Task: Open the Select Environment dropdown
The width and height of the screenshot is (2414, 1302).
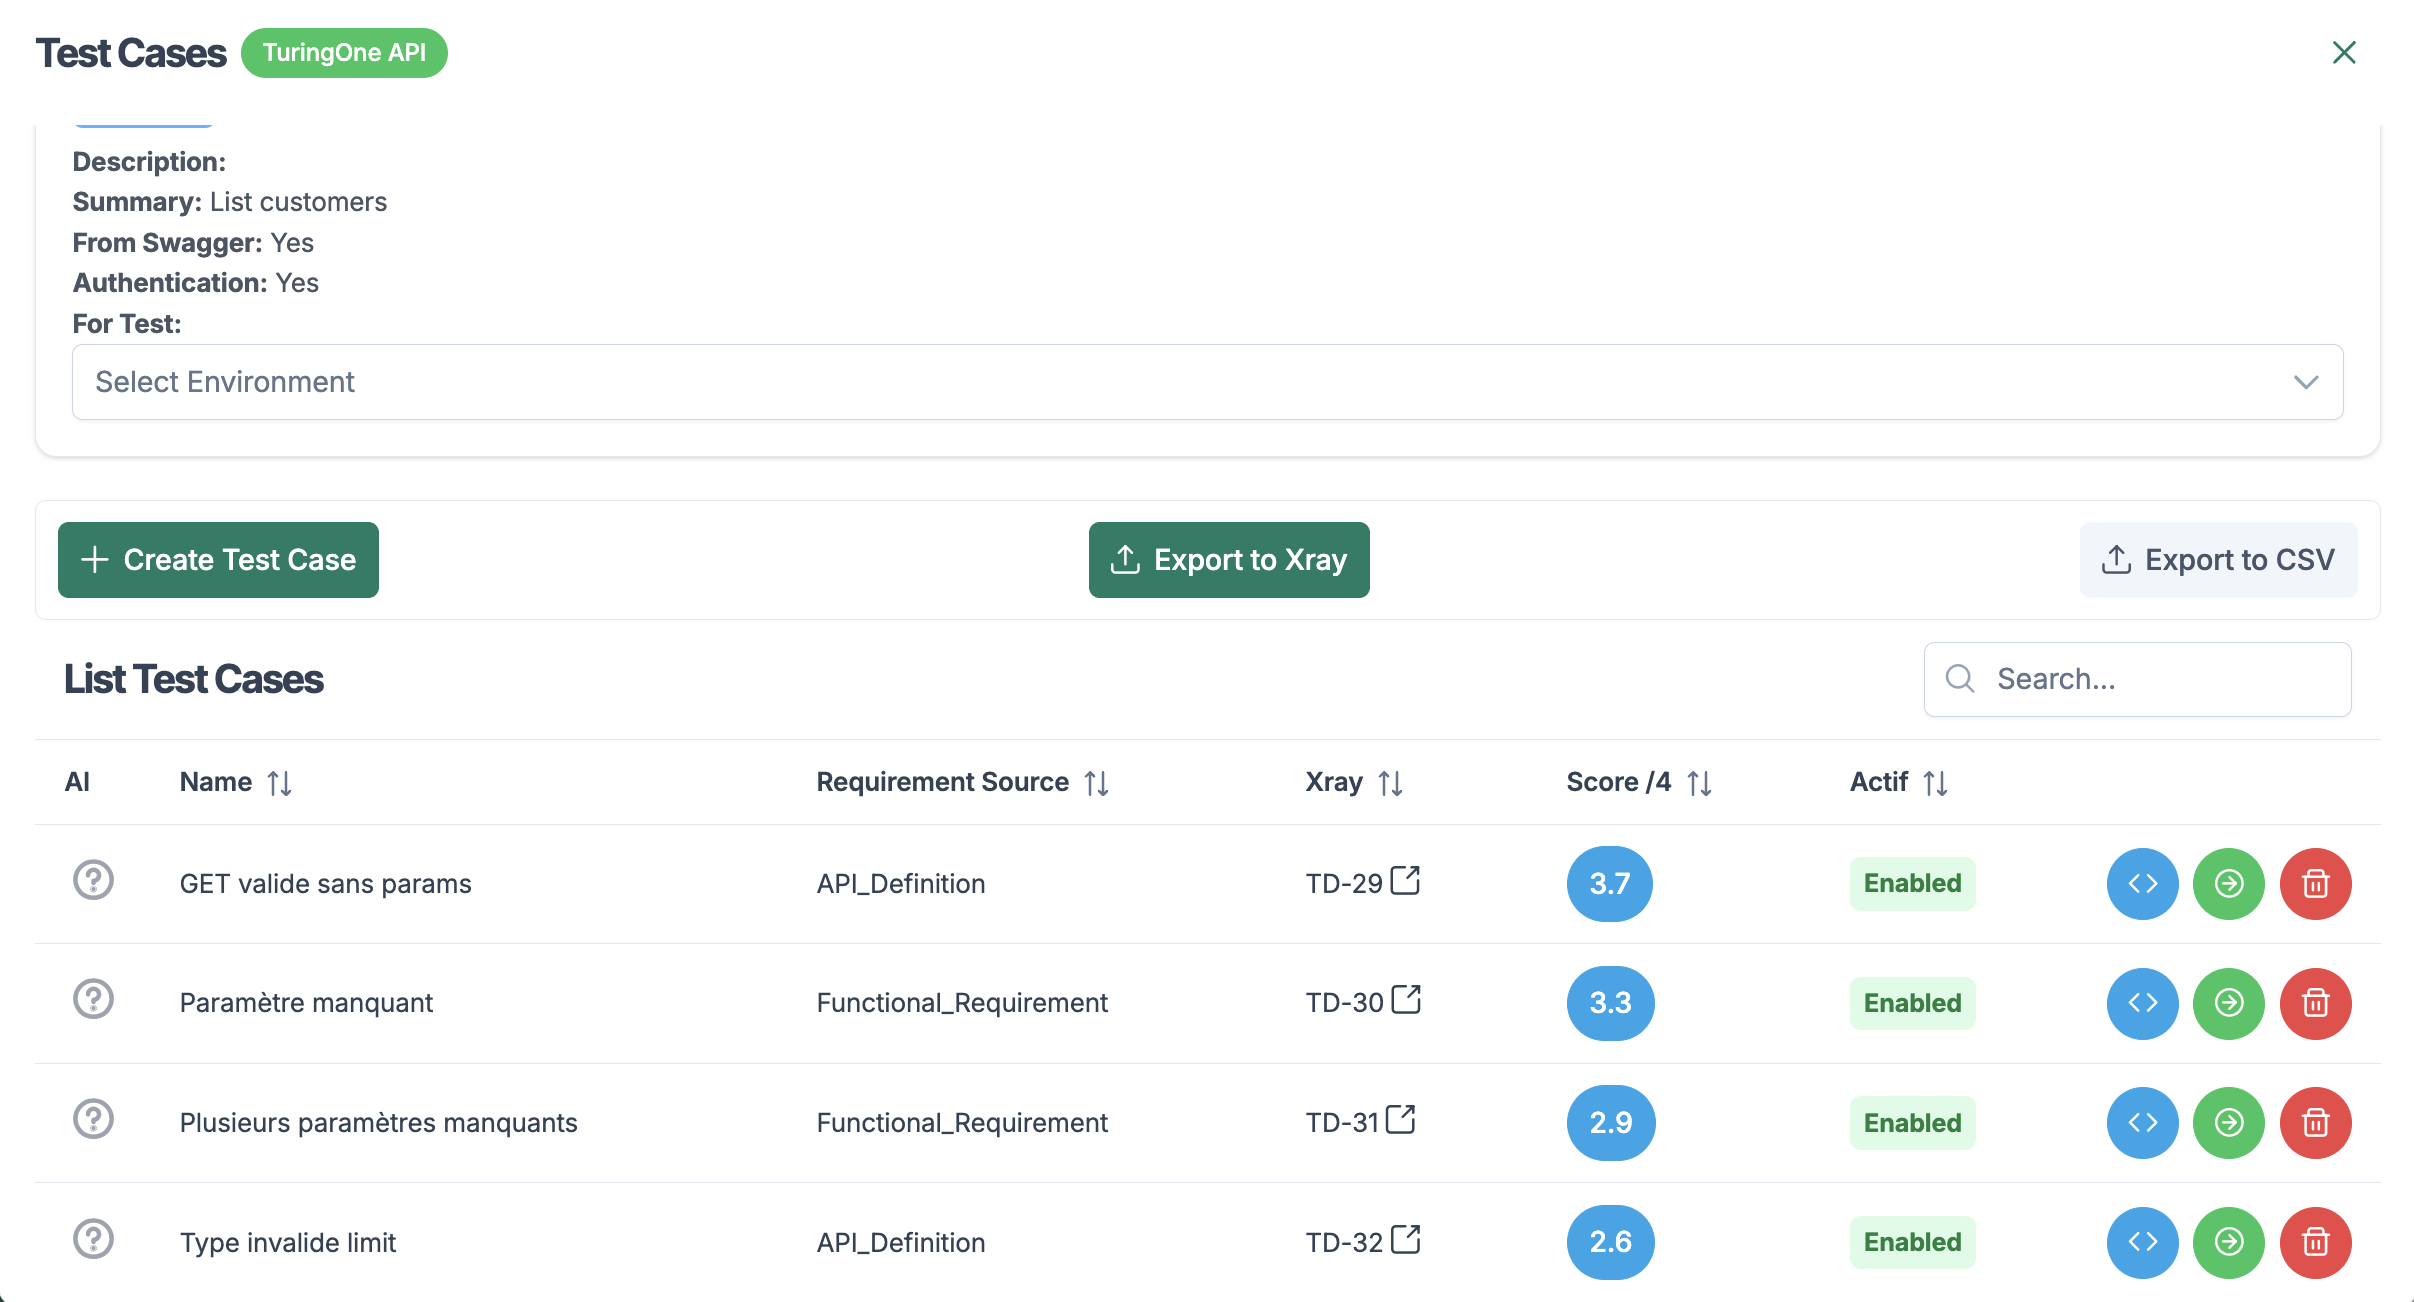Action: click(x=1207, y=382)
